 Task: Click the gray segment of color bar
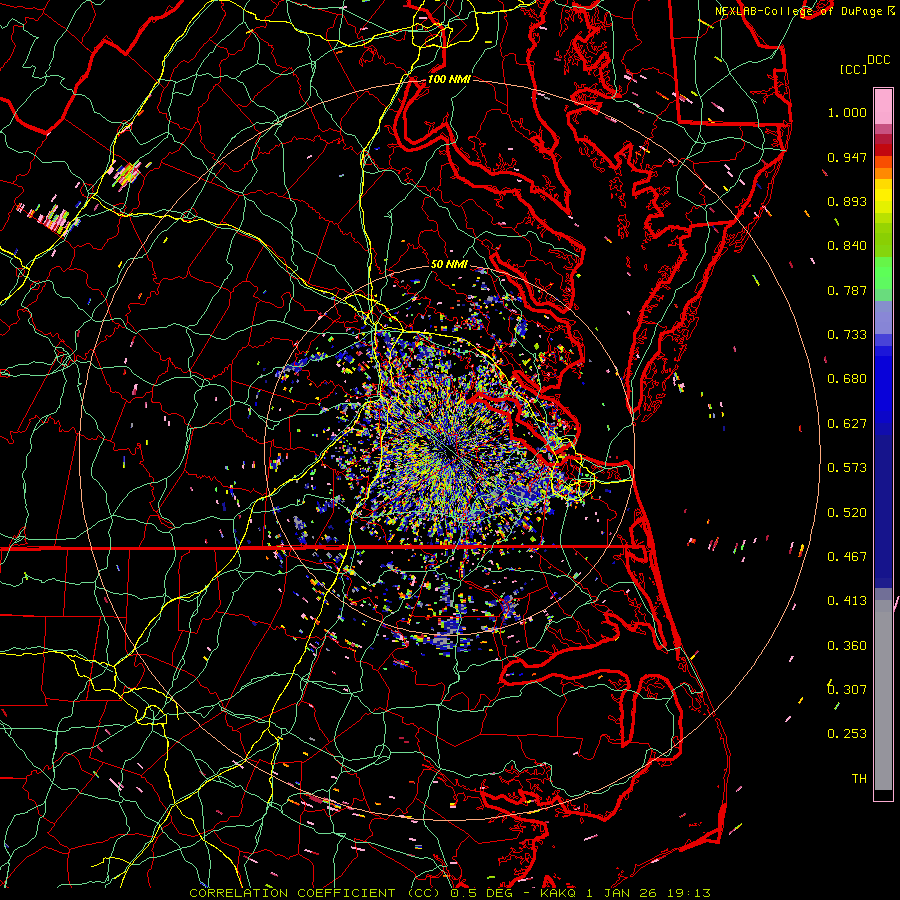[x=883, y=695]
